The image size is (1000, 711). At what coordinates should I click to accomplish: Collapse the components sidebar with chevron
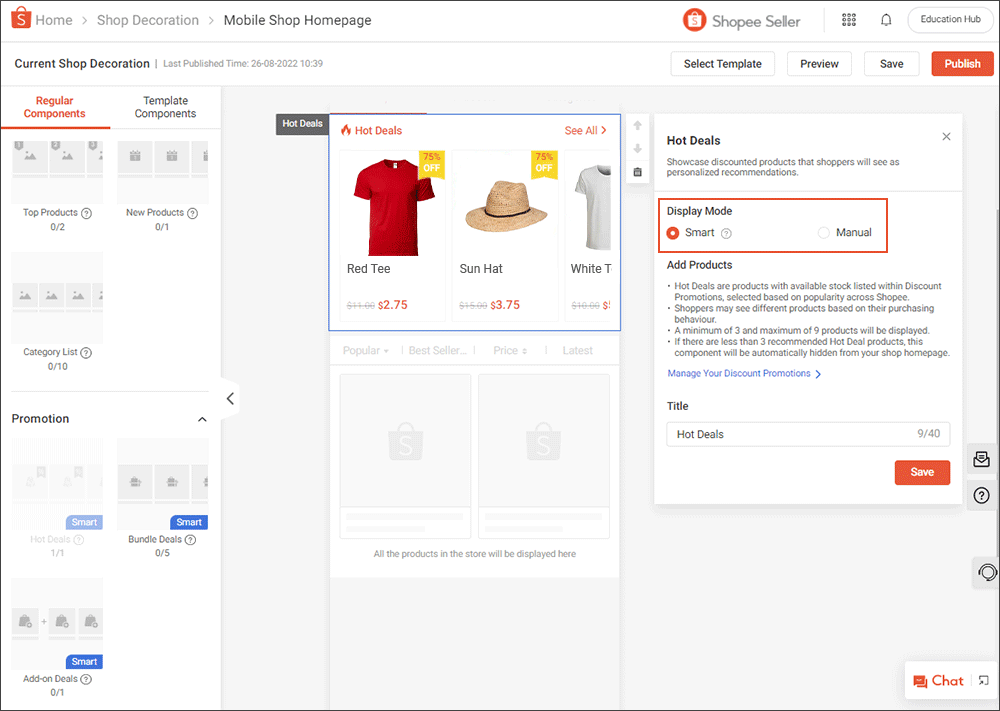point(229,398)
